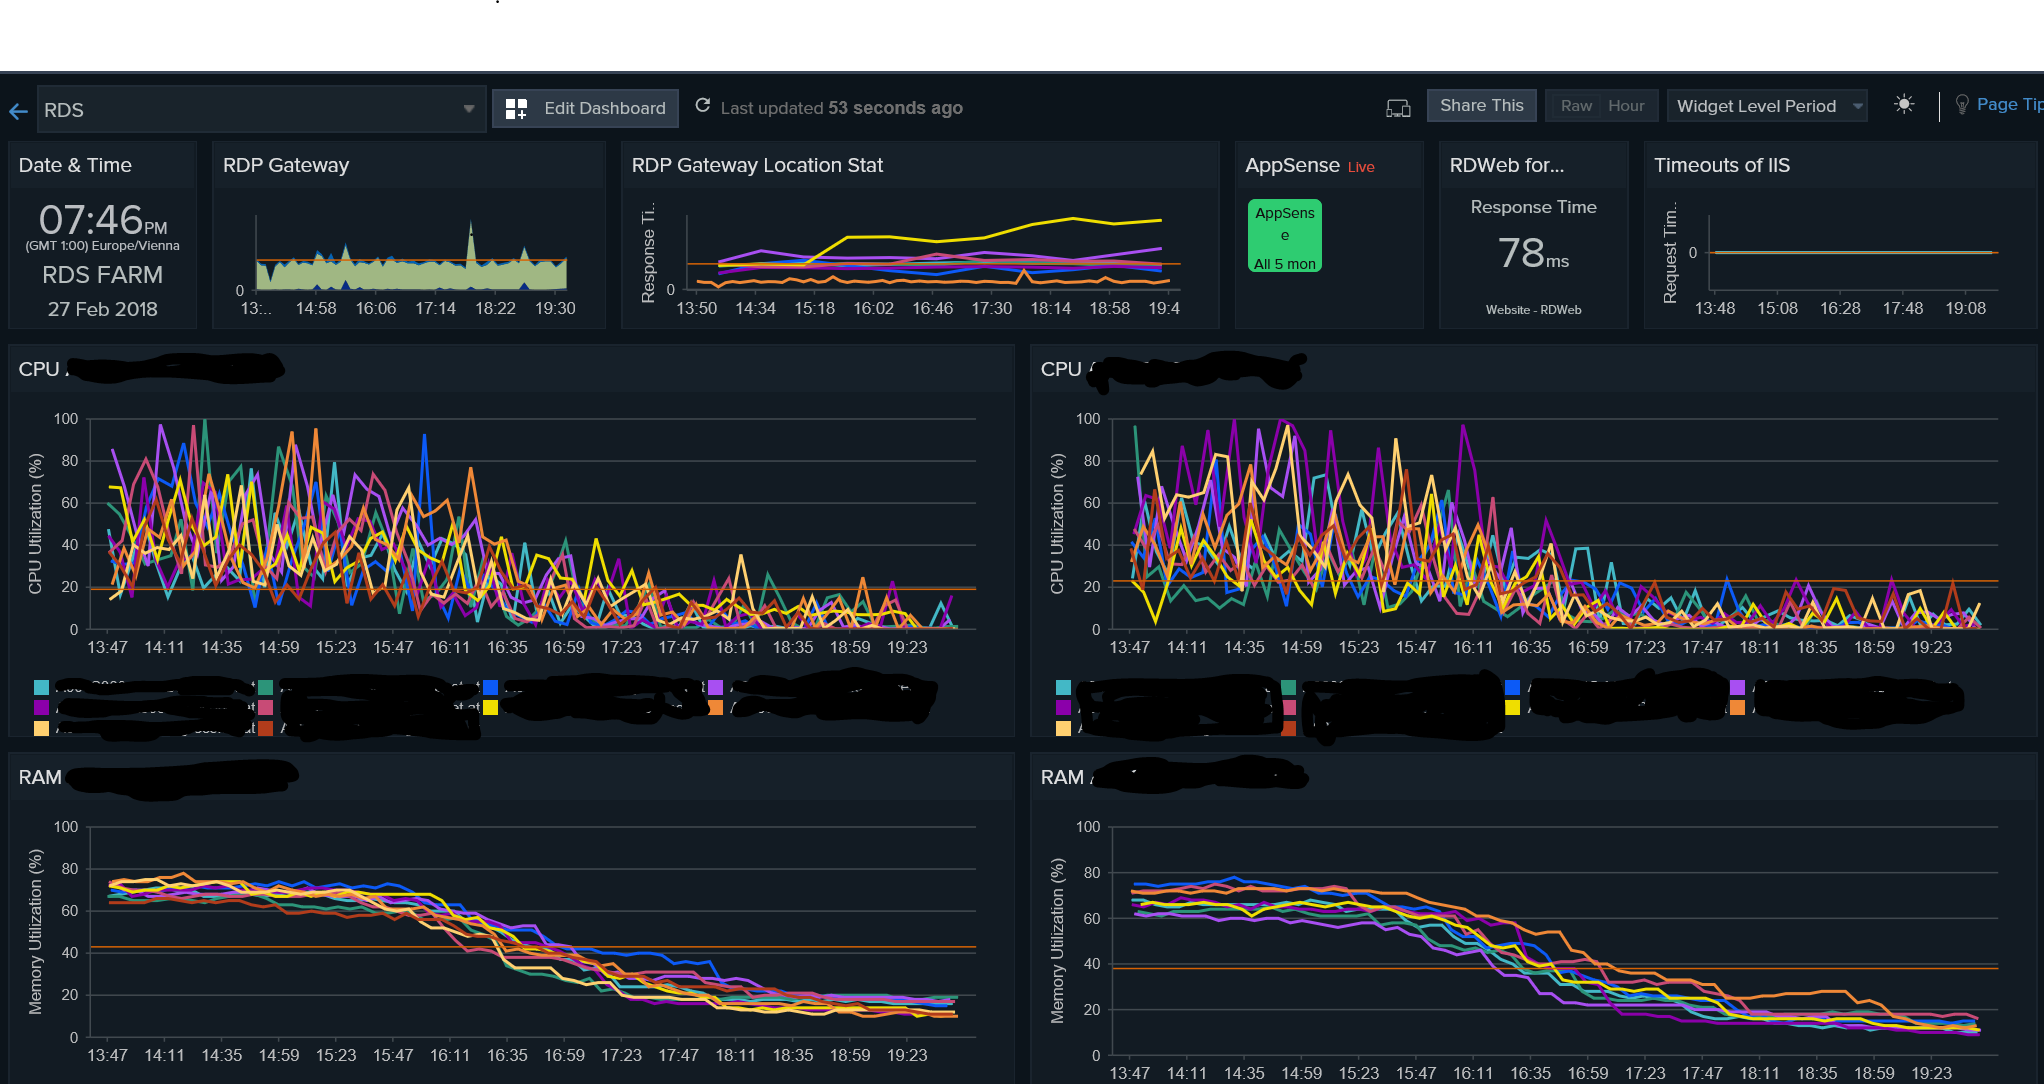Click blue legend swatch in left CPU chart

pos(490,687)
